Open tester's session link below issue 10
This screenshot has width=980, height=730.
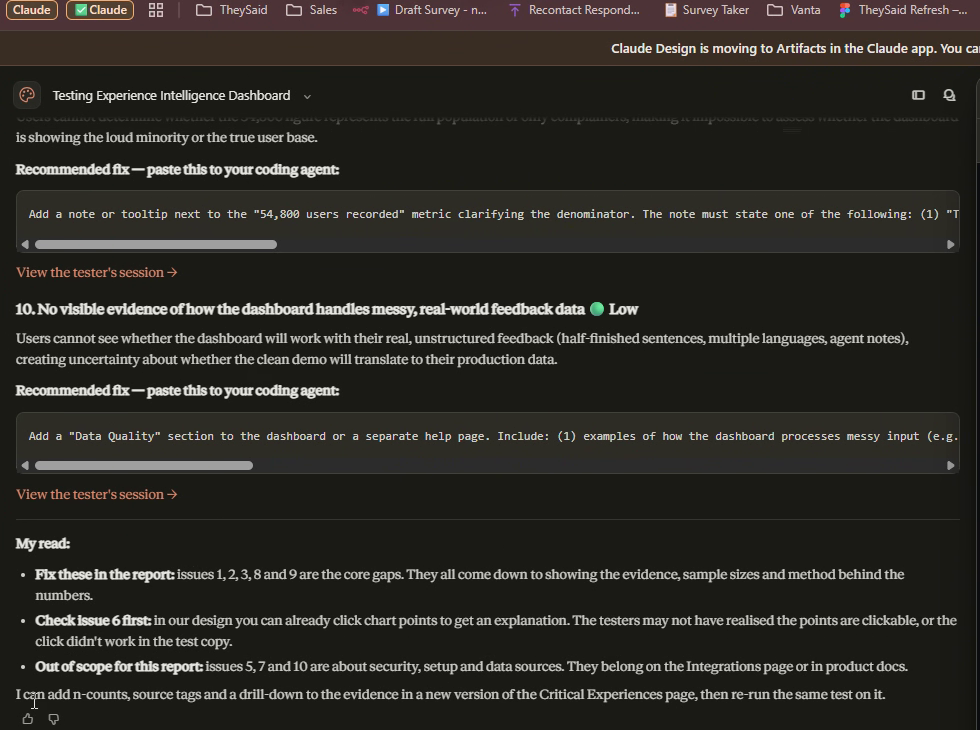[x=97, y=494]
